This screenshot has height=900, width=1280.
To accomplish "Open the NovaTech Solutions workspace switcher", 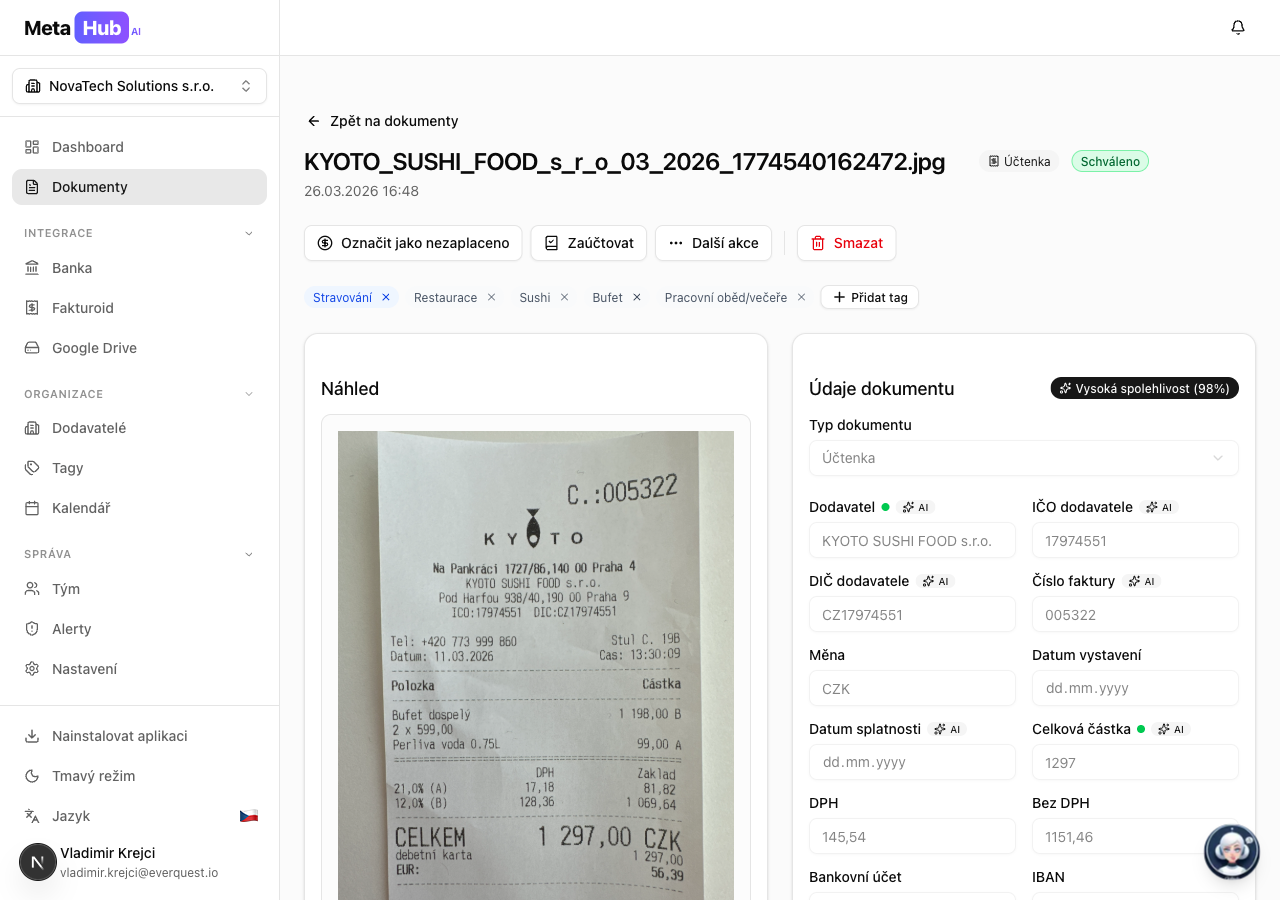I will 138,86.
